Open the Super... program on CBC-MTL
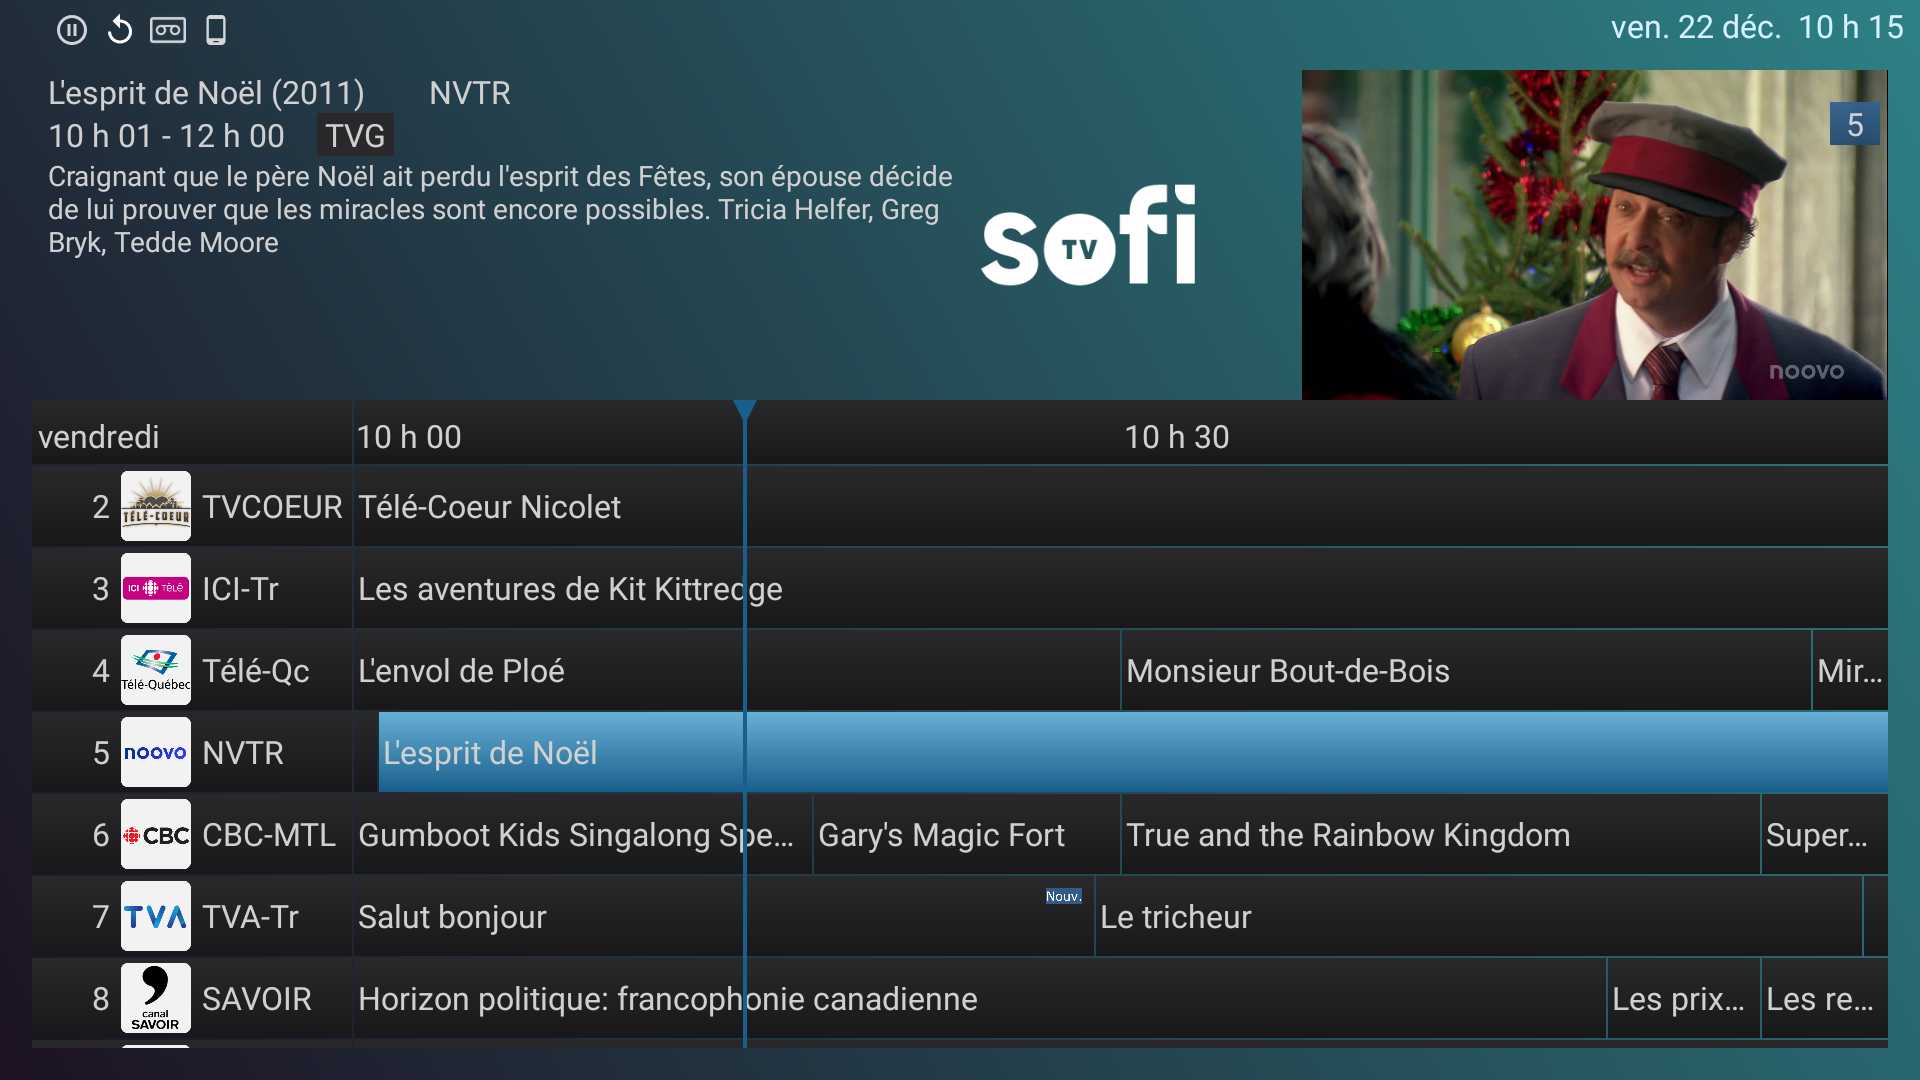 coord(1822,834)
